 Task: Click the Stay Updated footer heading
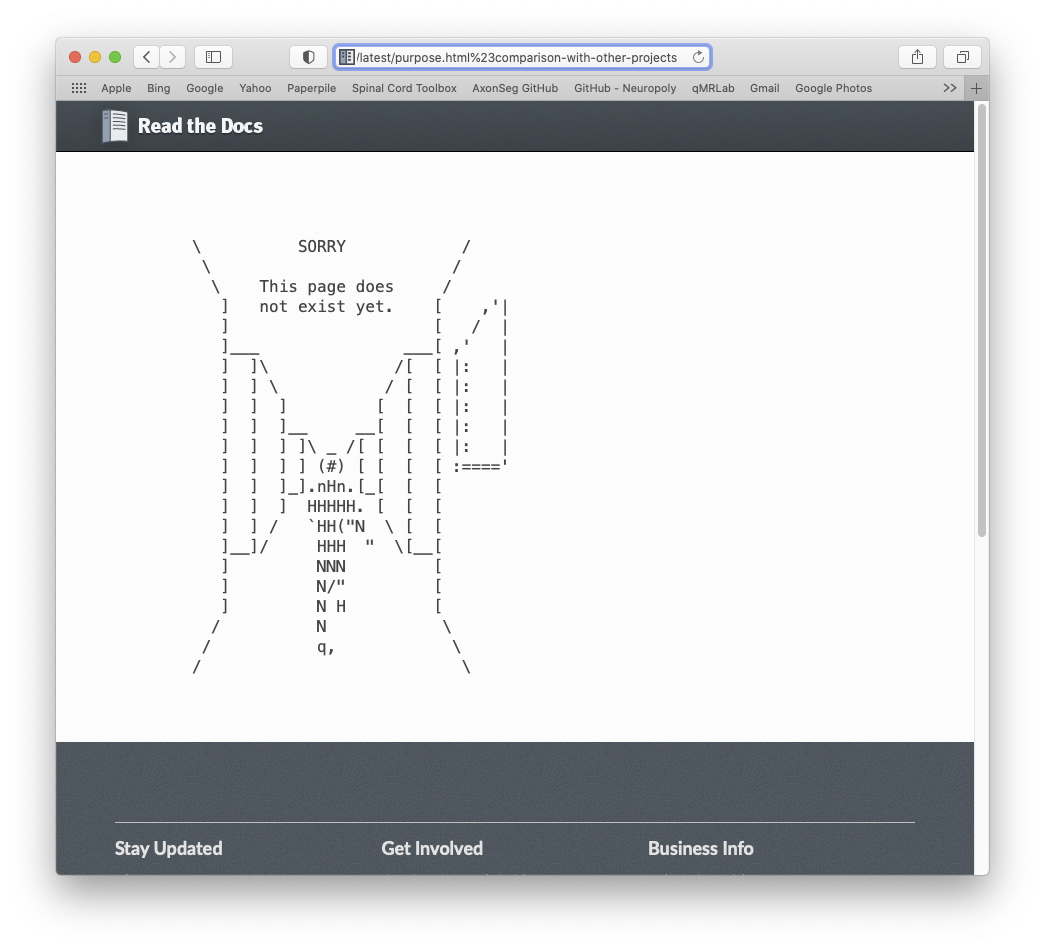(x=168, y=848)
